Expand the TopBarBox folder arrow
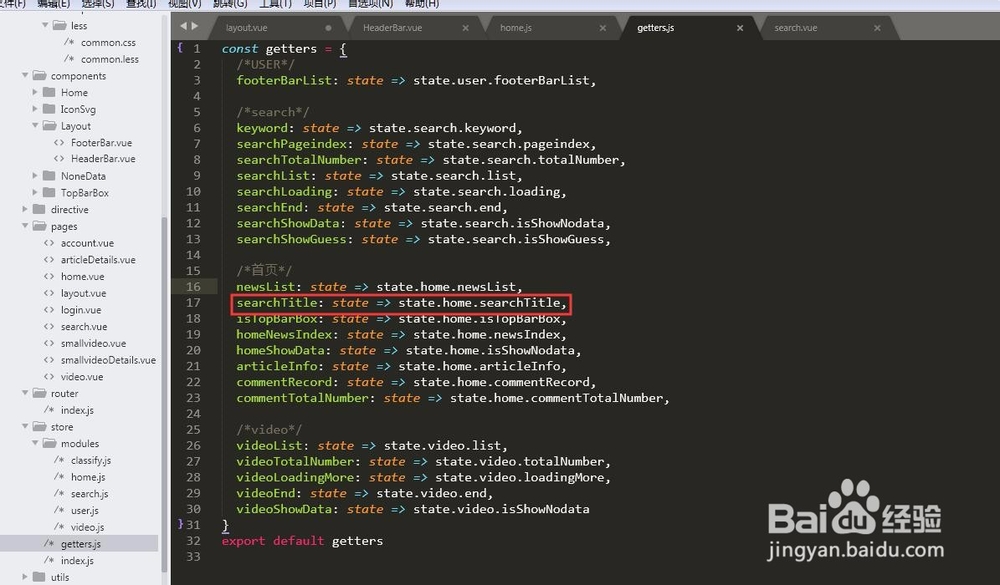This screenshot has height=585, width=1000. click(35, 193)
